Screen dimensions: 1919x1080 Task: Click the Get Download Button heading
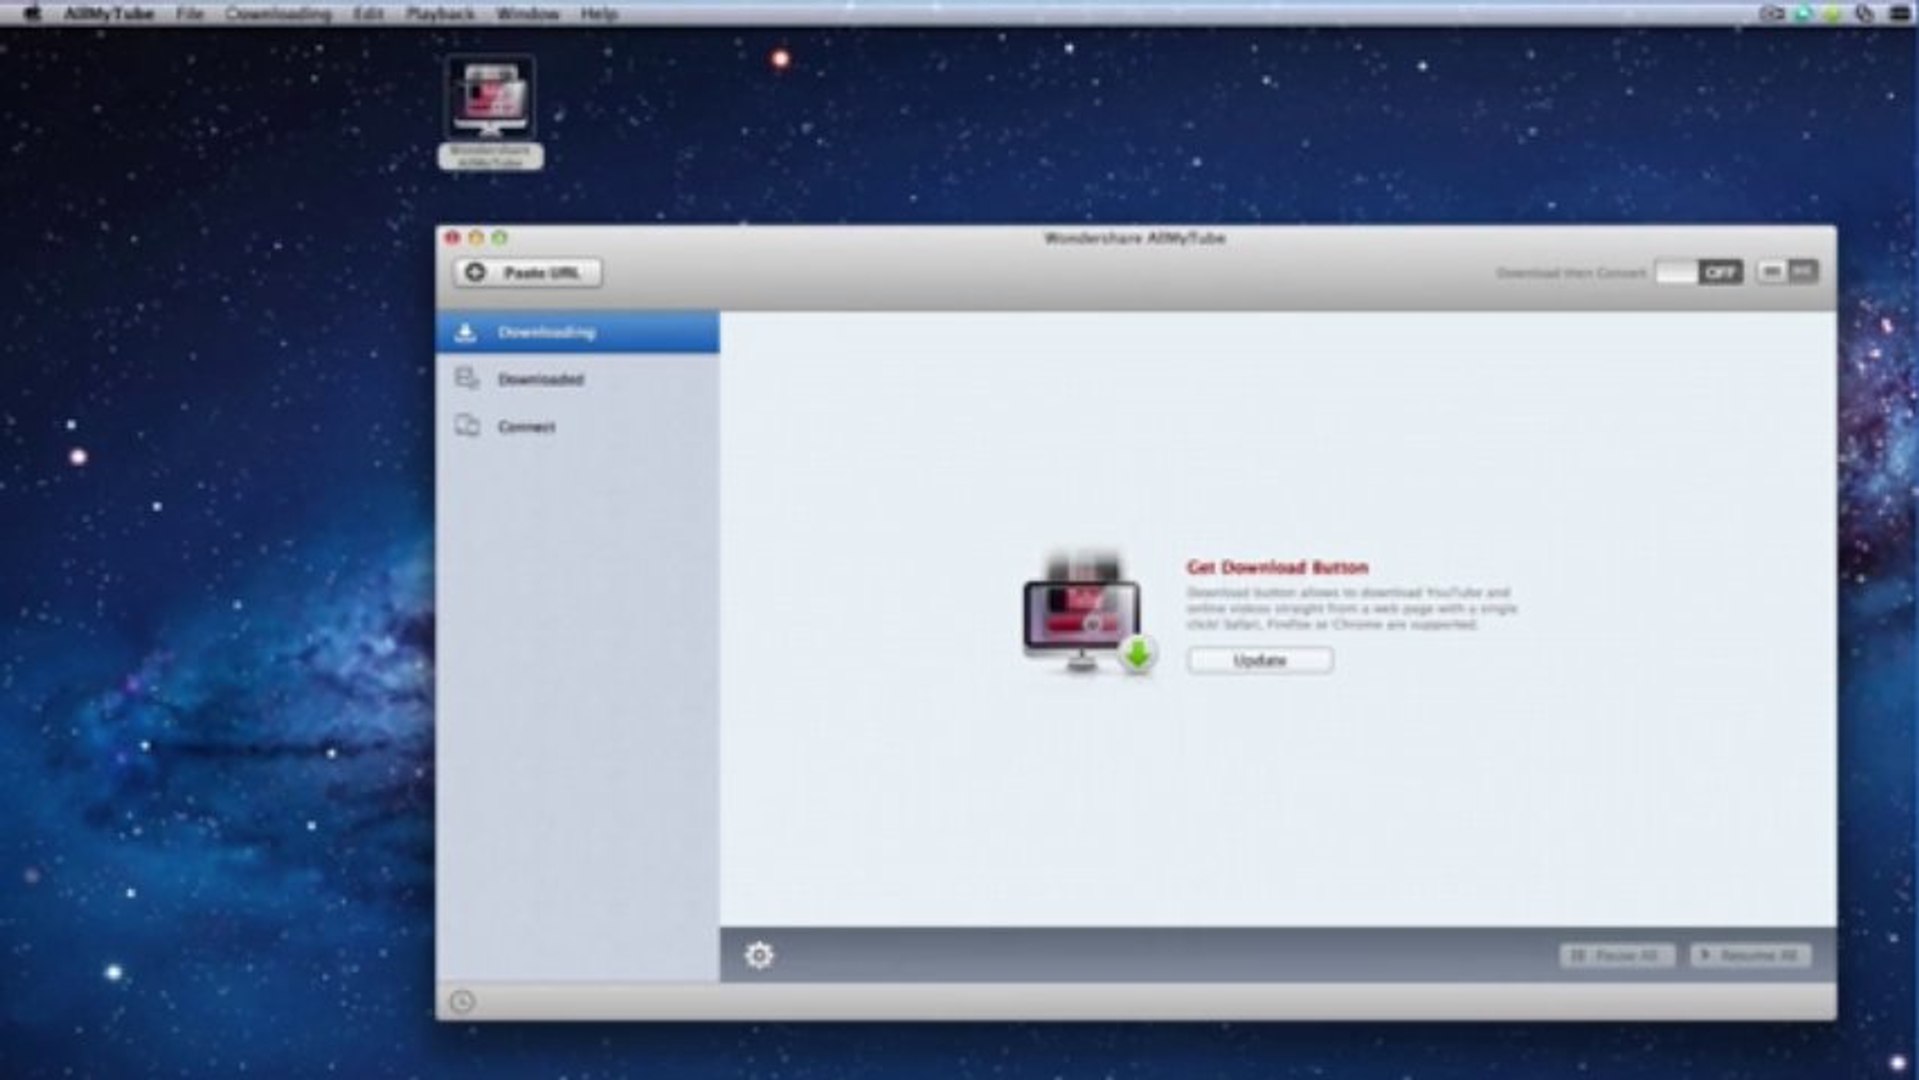pos(1277,568)
